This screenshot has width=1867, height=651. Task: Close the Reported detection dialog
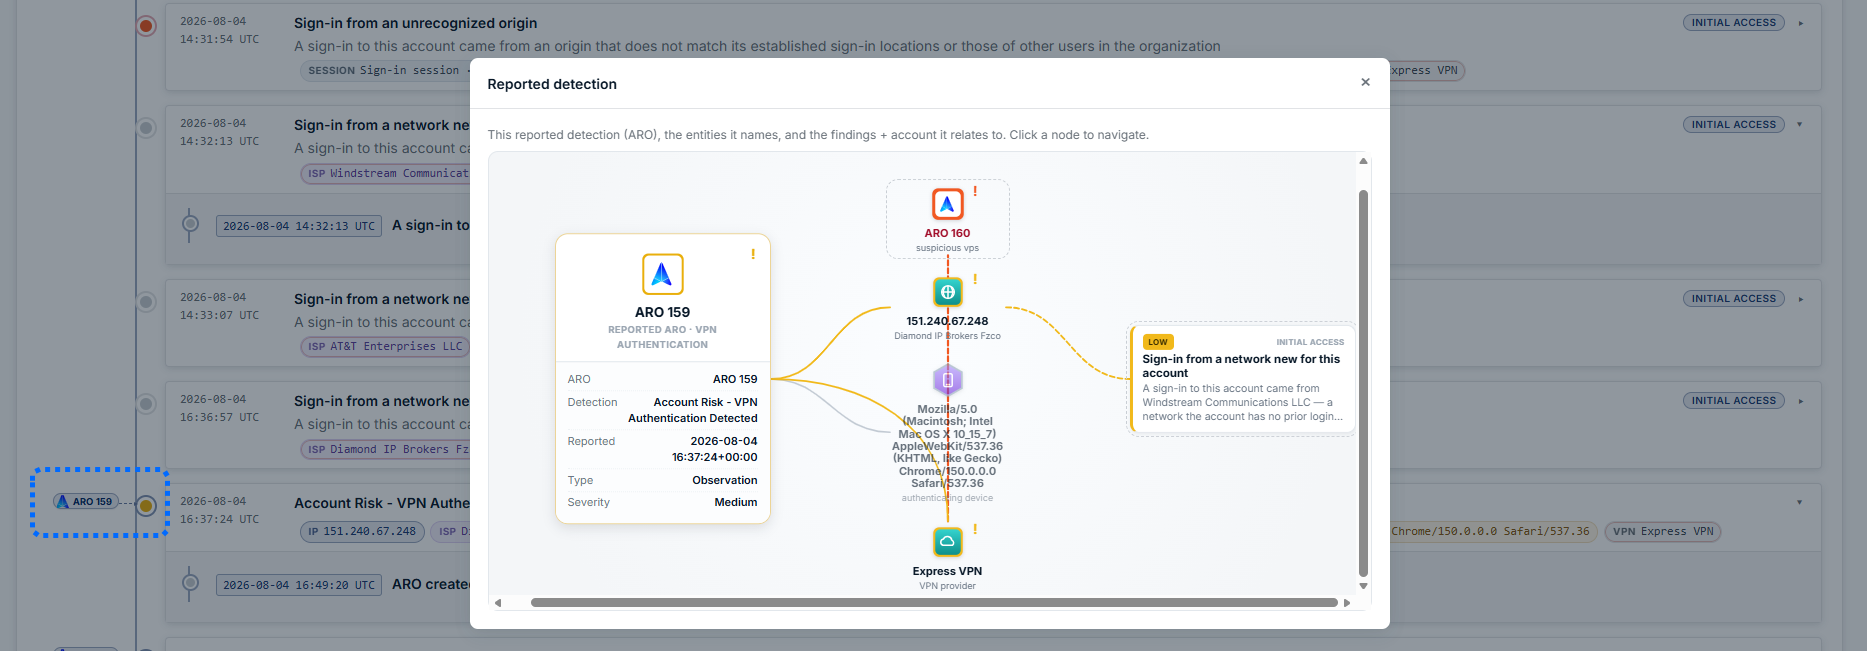(1365, 82)
